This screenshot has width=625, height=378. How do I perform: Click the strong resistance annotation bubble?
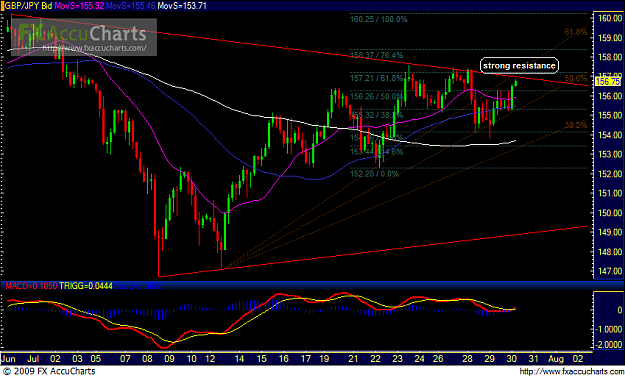(x=519, y=65)
